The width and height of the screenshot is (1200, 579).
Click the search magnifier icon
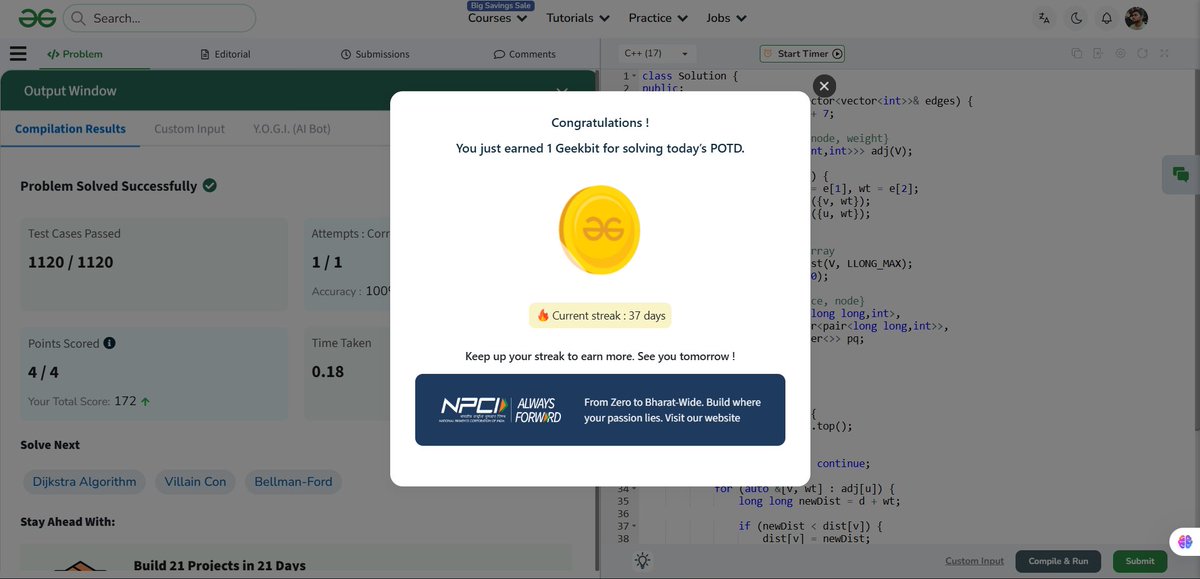[78, 18]
